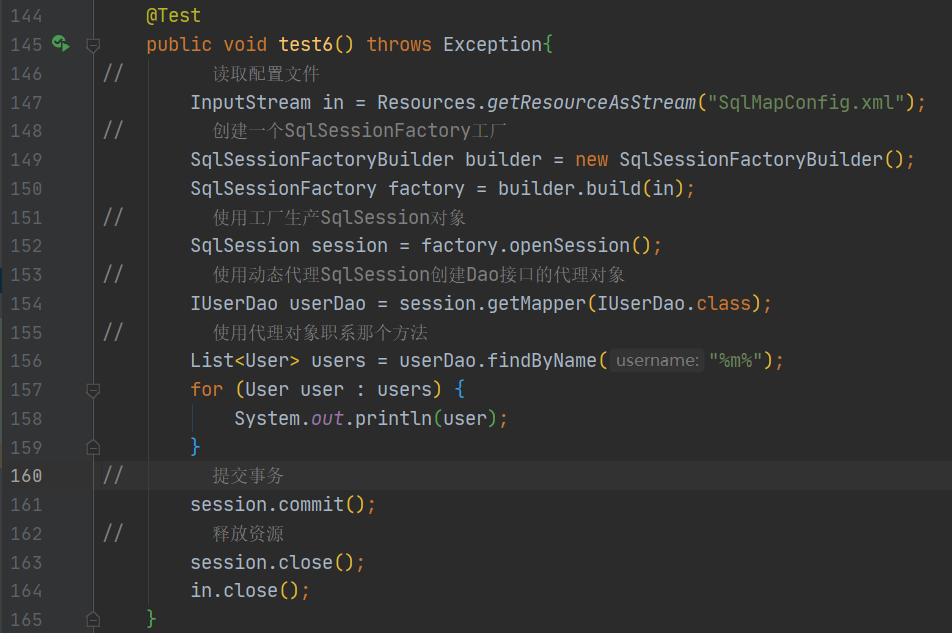Click session.getMapper call on line 154
The height and width of the screenshot is (633, 952).
coord(492,303)
